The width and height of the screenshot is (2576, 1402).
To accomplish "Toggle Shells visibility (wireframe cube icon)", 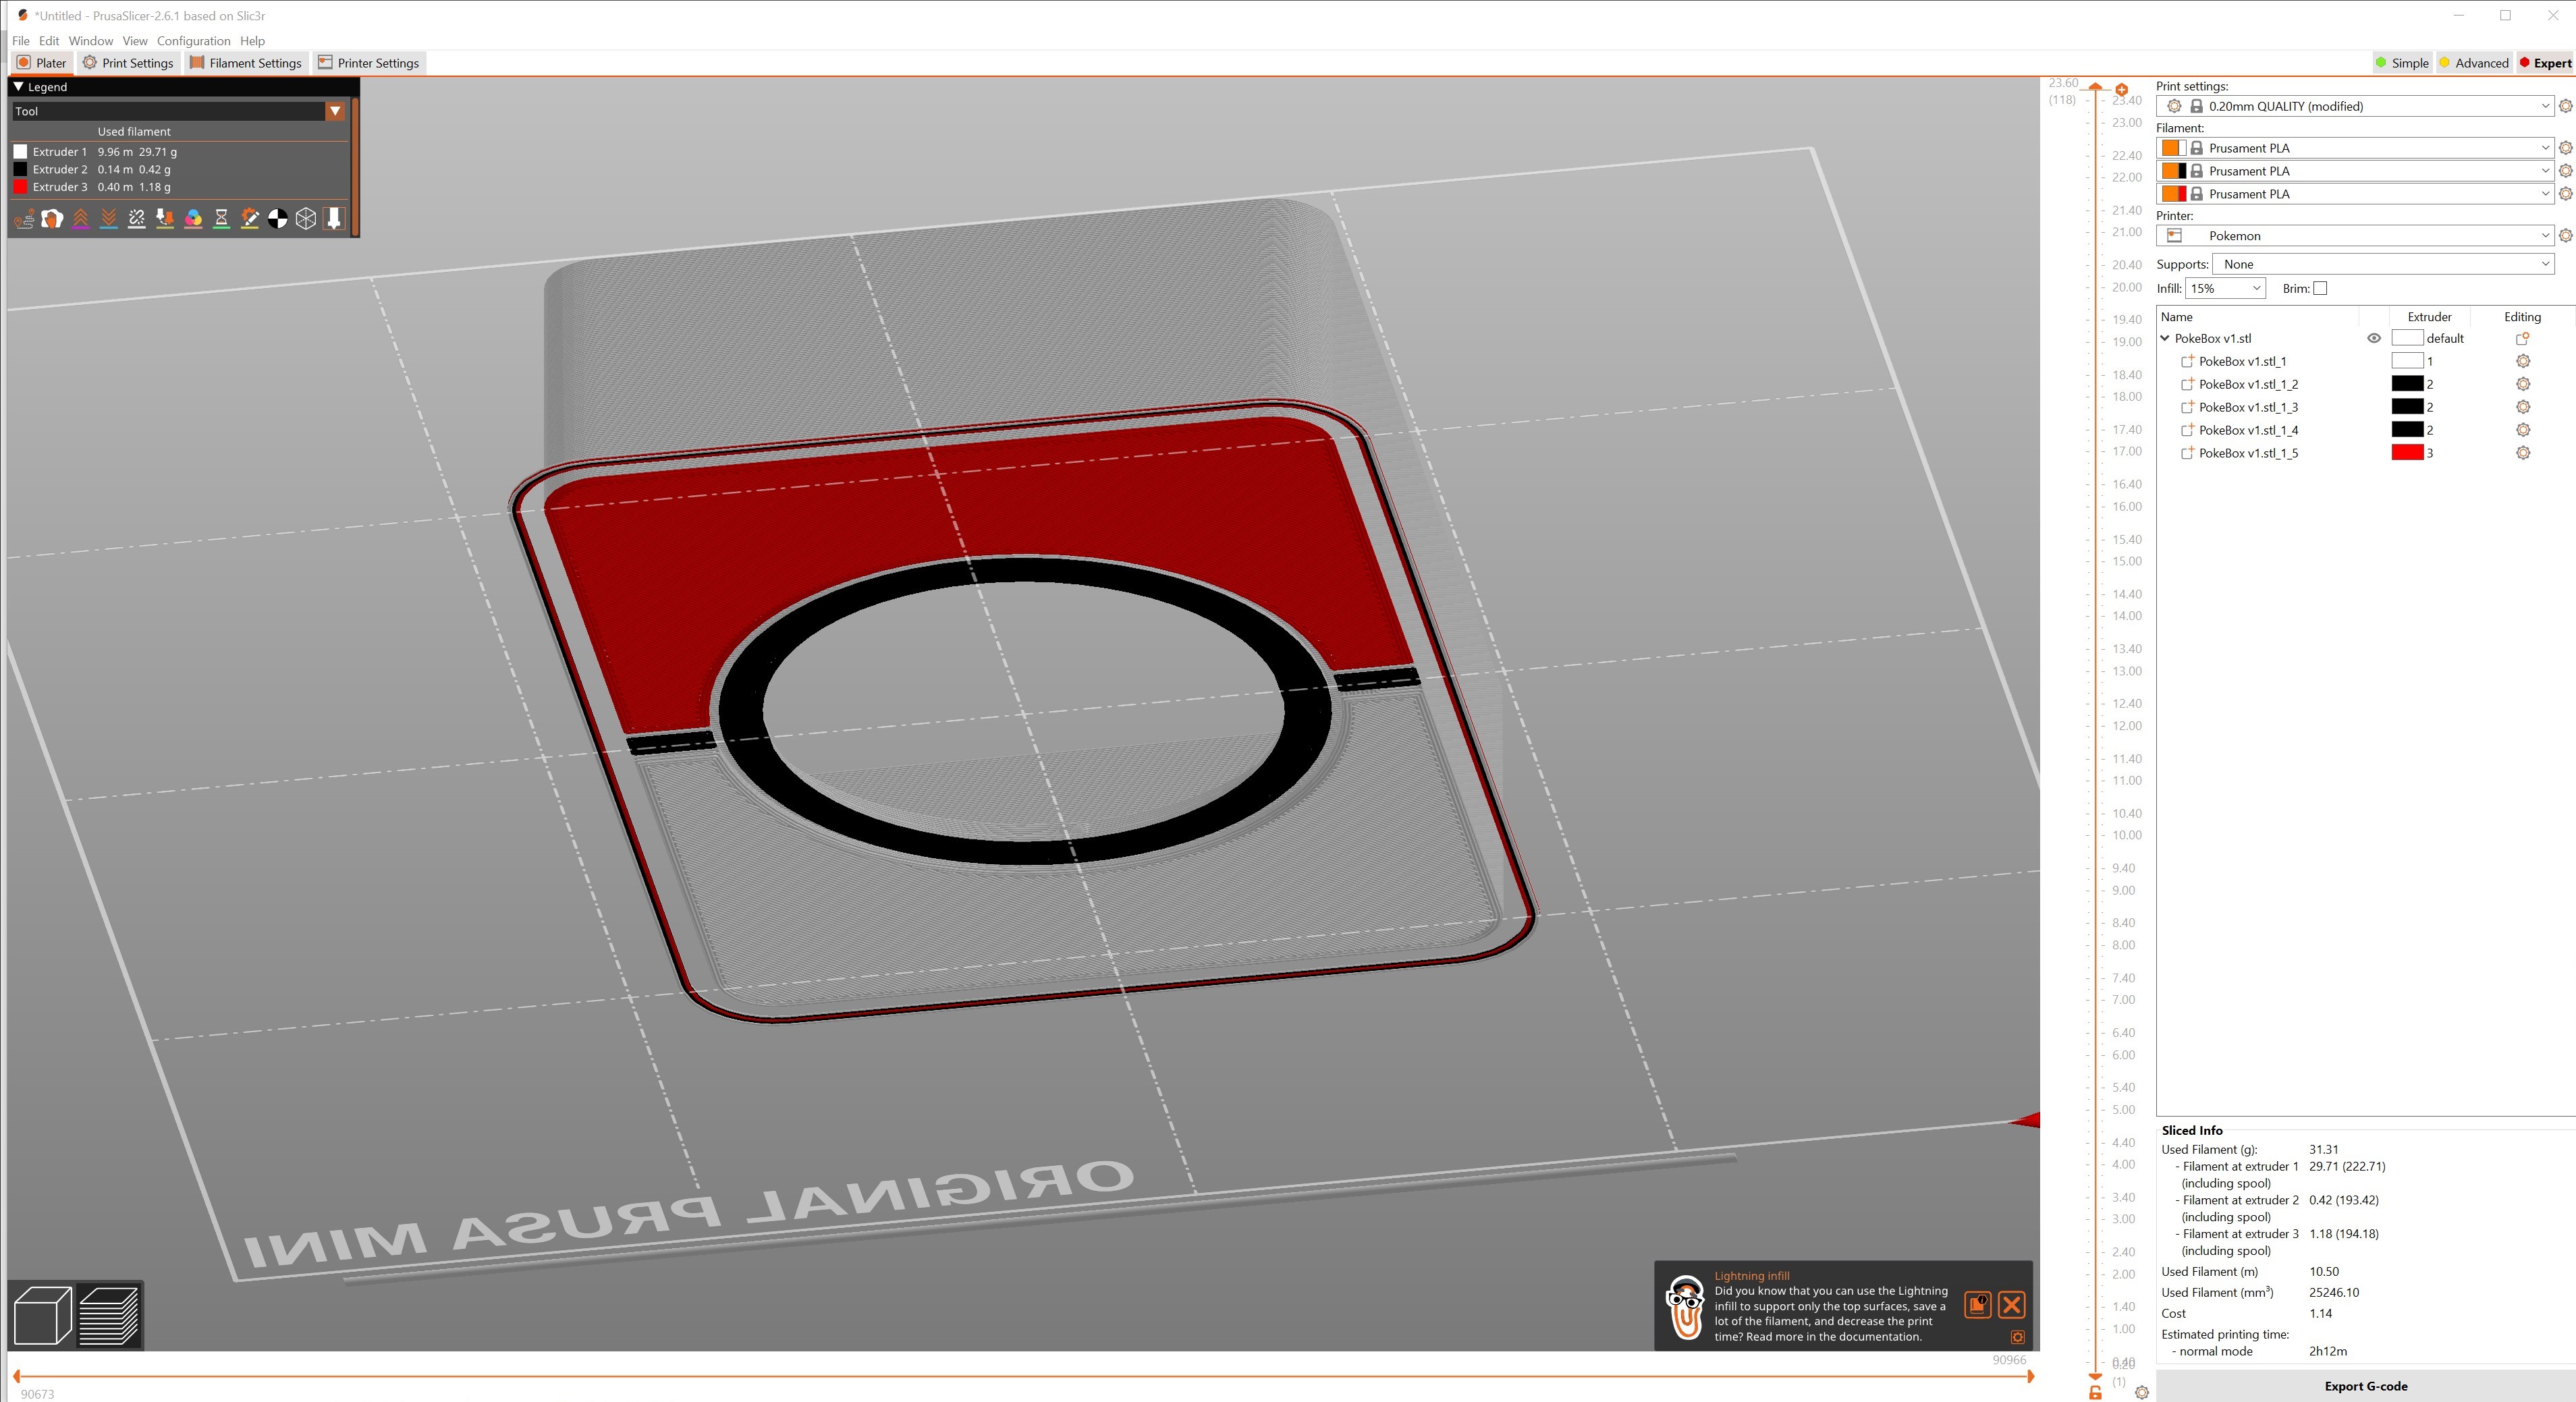I will coord(306,218).
